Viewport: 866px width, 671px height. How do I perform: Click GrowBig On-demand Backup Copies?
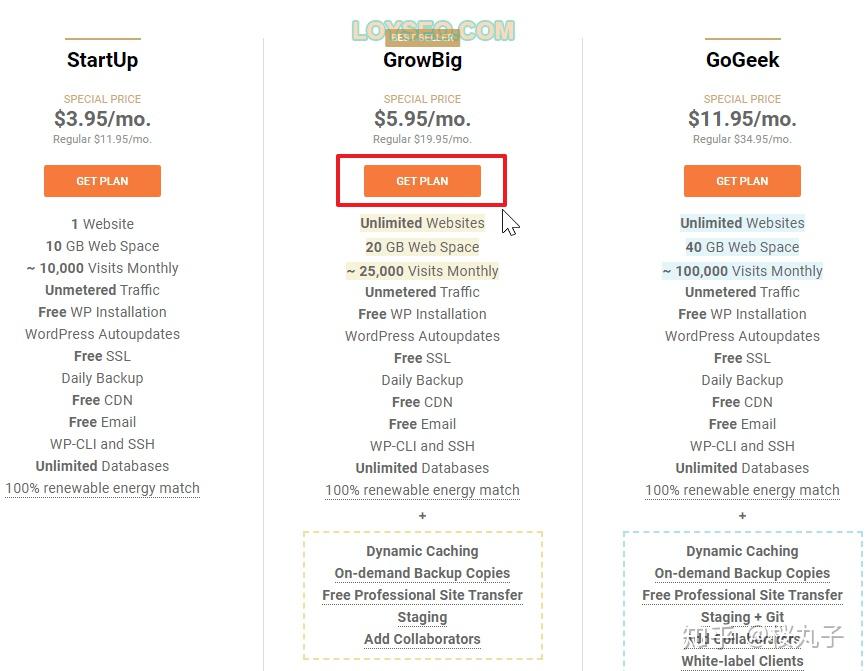tap(422, 573)
